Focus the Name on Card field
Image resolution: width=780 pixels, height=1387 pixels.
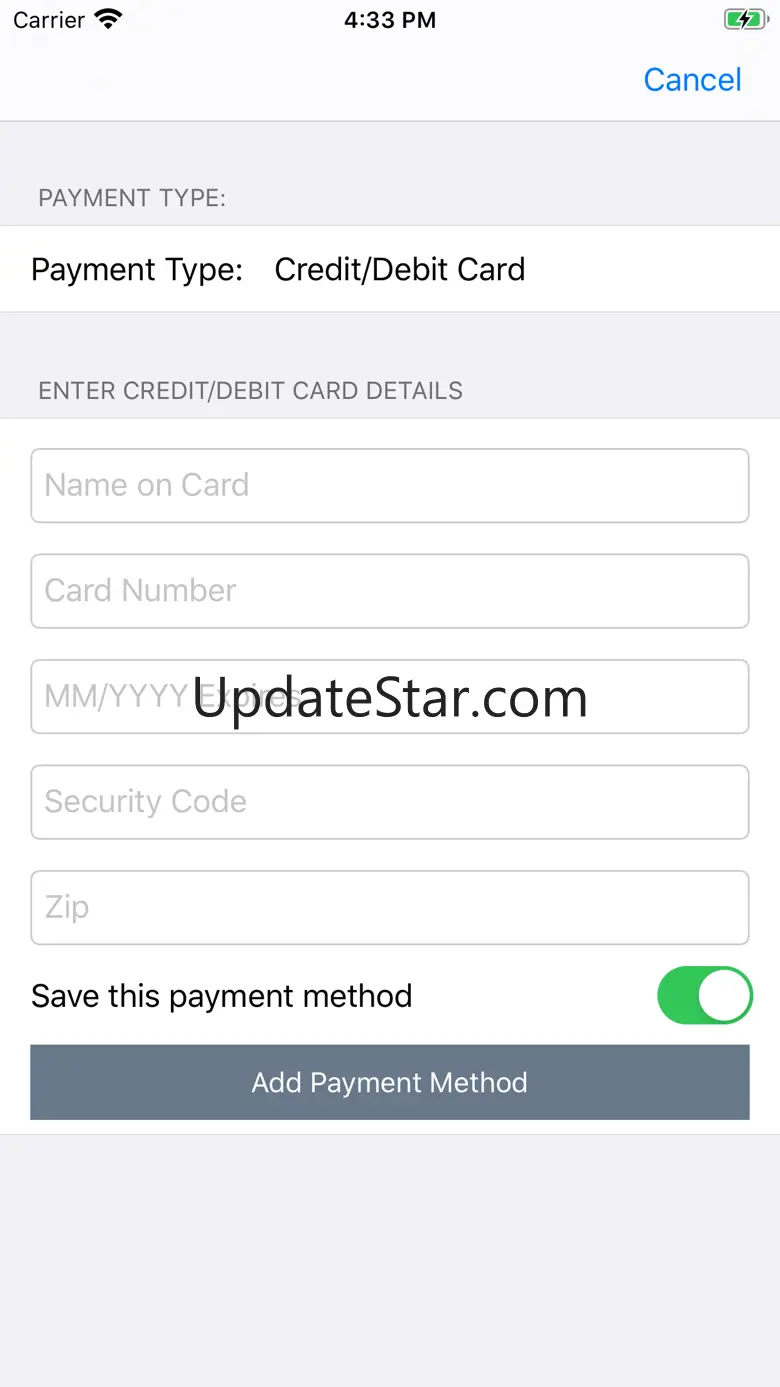[x=390, y=486]
